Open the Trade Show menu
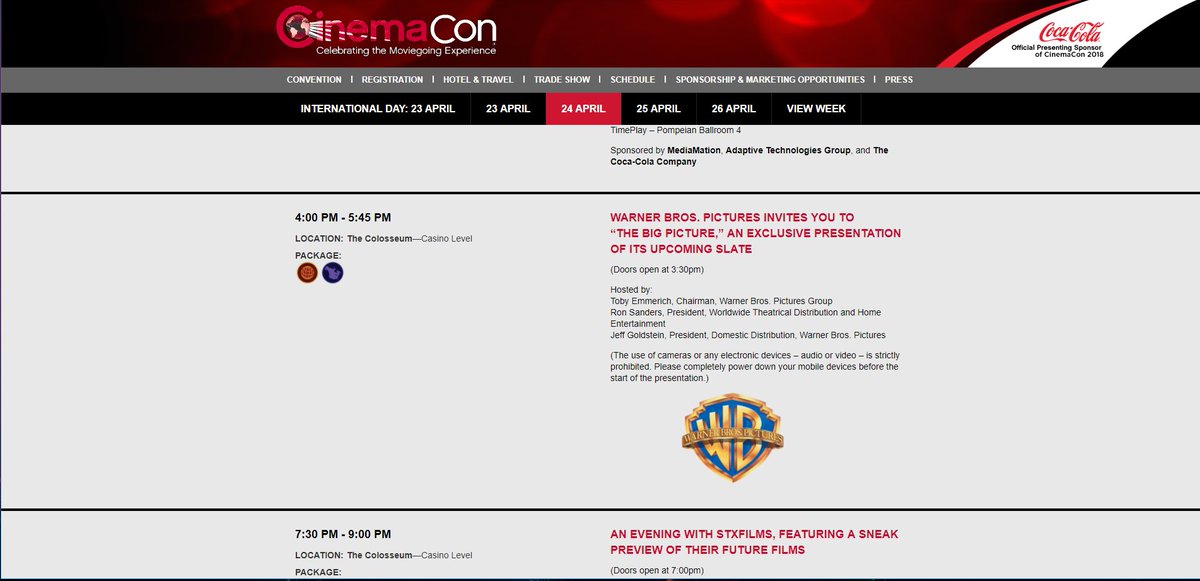1200x581 pixels. point(560,80)
